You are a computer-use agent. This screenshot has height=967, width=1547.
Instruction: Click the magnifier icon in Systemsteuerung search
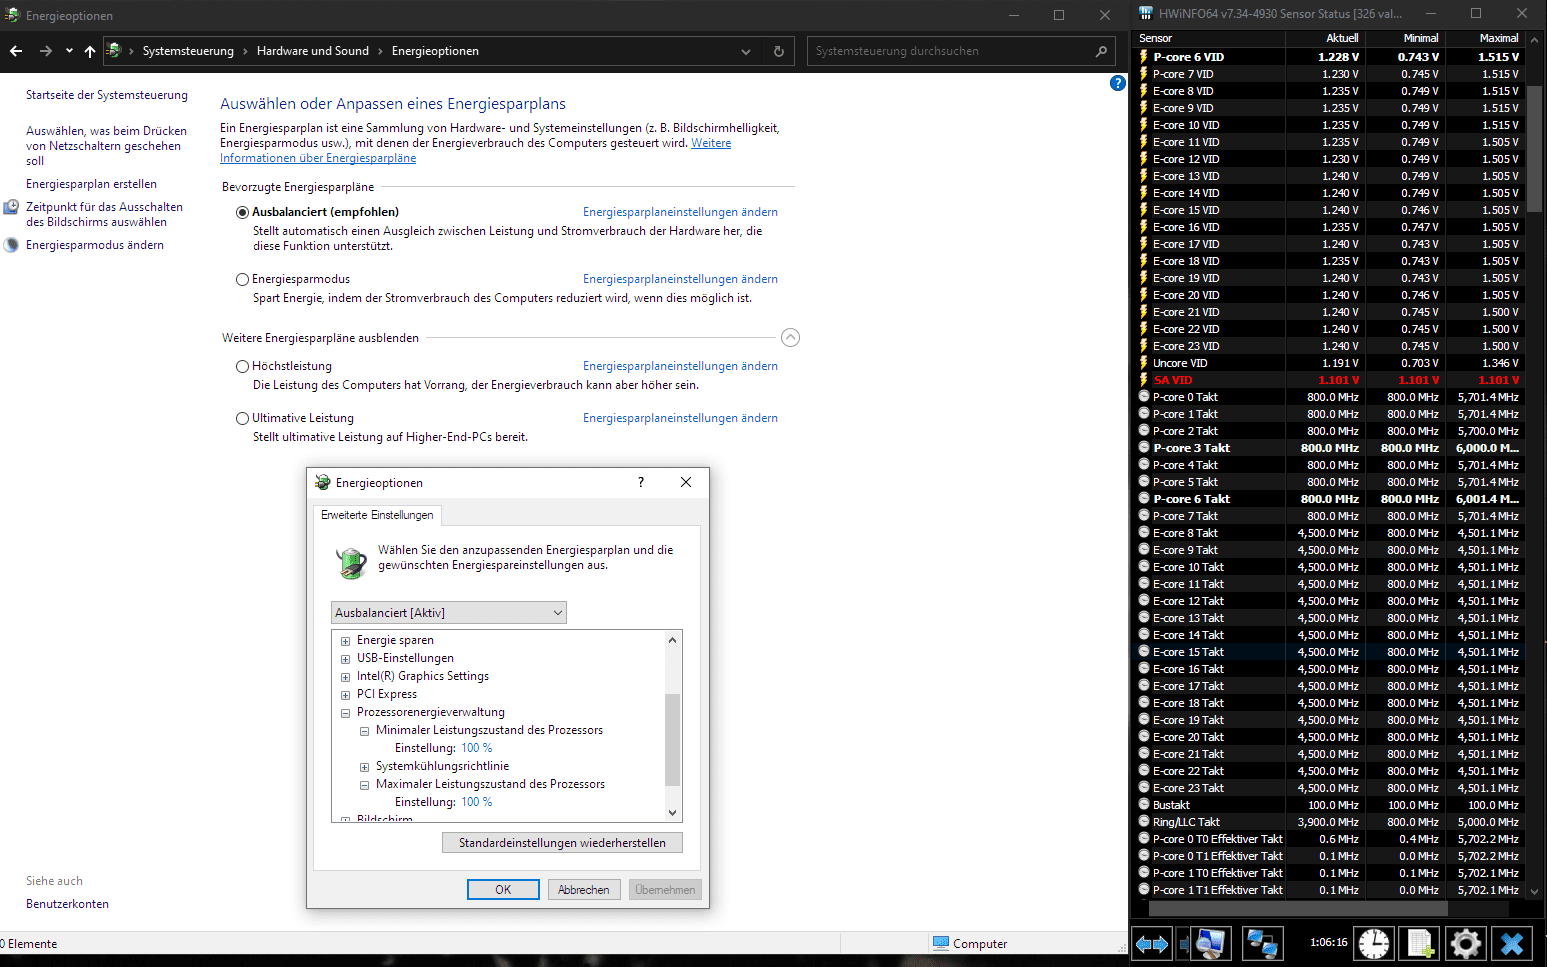[x=1102, y=51]
